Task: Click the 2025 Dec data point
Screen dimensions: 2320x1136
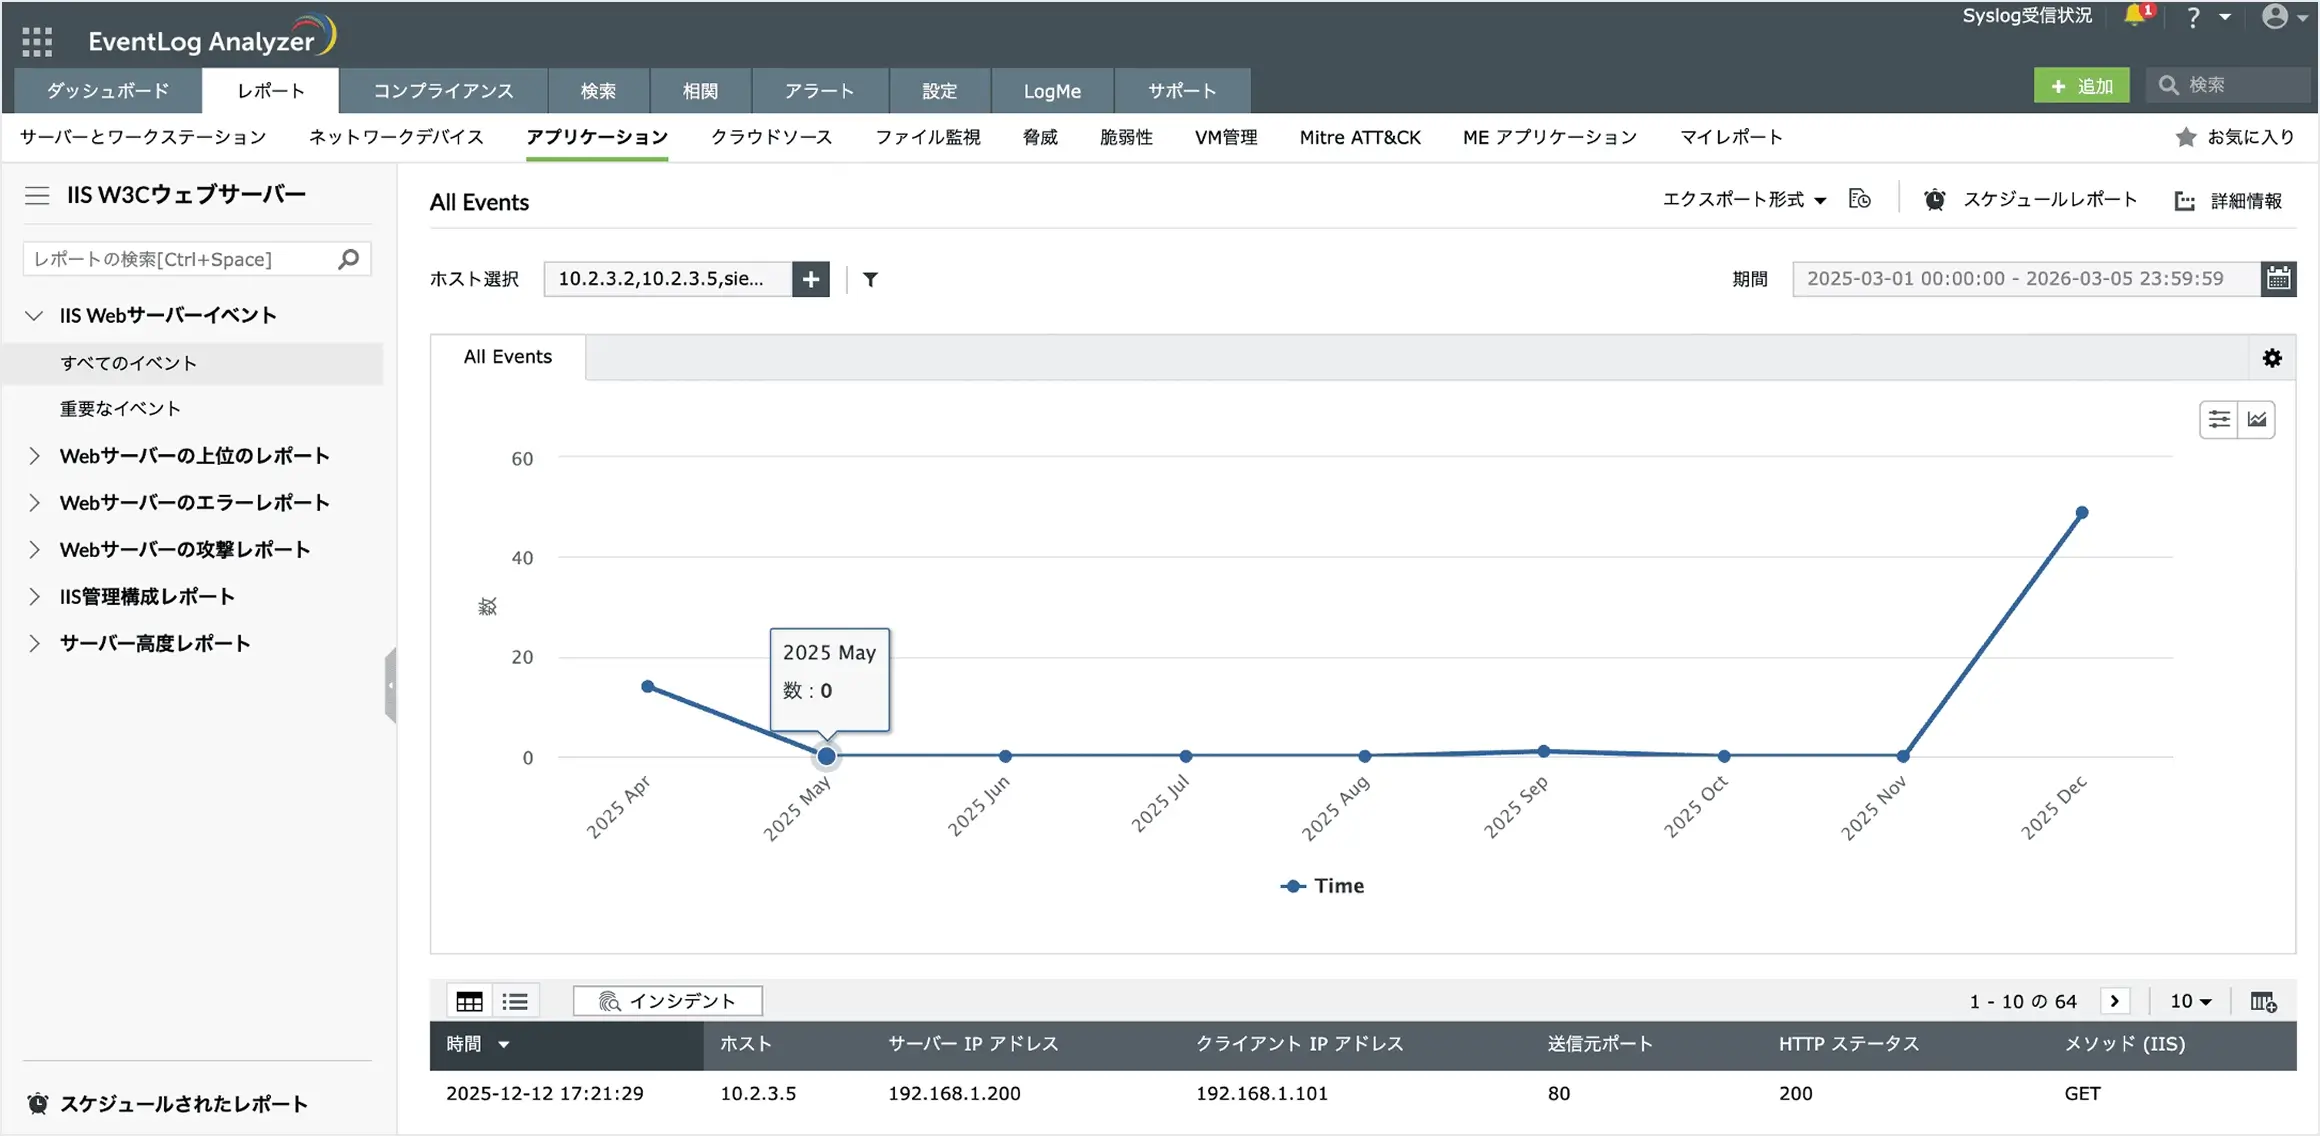Action: coord(2082,513)
